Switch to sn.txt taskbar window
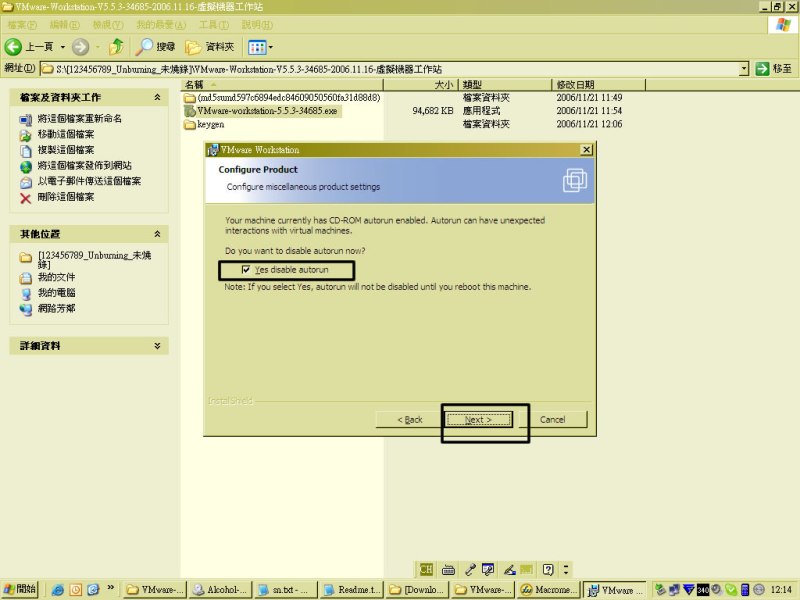Screen dimensions: 800x600 click(285, 589)
